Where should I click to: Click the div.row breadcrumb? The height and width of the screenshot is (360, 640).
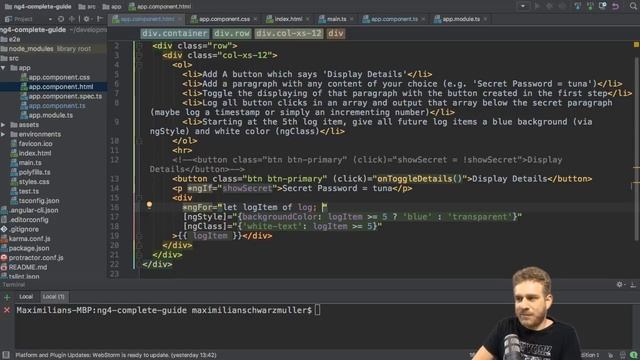(x=231, y=33)
